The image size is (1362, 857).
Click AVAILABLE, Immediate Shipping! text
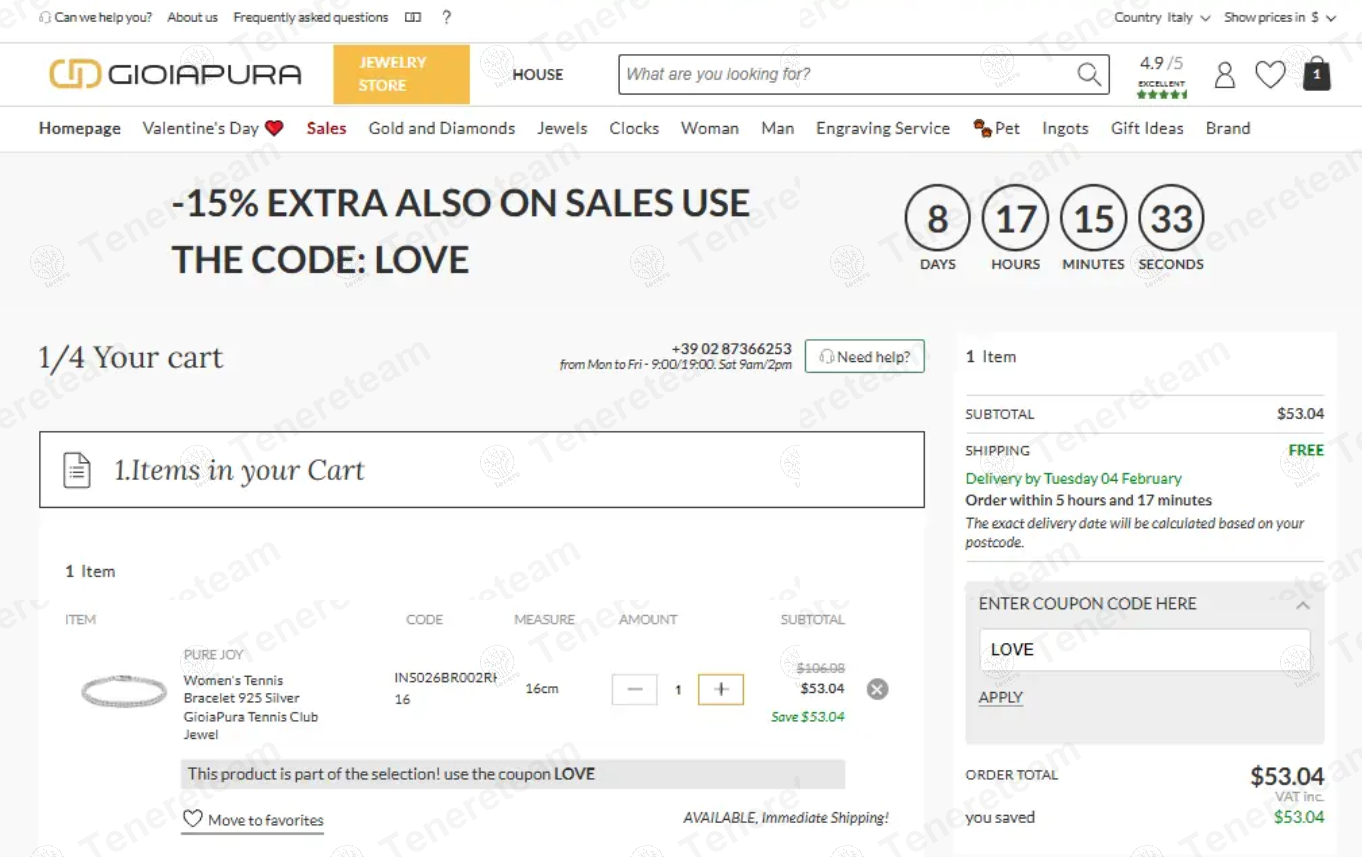pyautogui.click(x=786, y=818)
